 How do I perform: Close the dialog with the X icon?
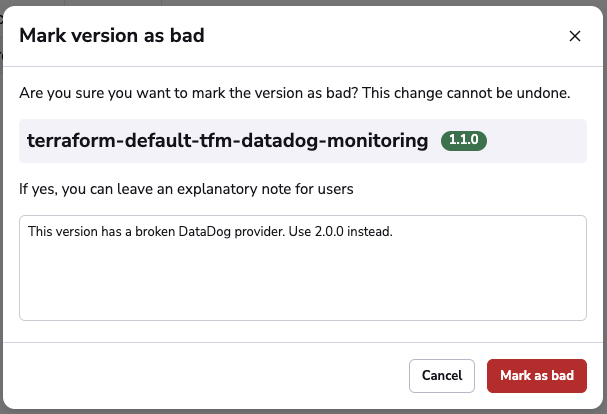[x=575, y=36]
